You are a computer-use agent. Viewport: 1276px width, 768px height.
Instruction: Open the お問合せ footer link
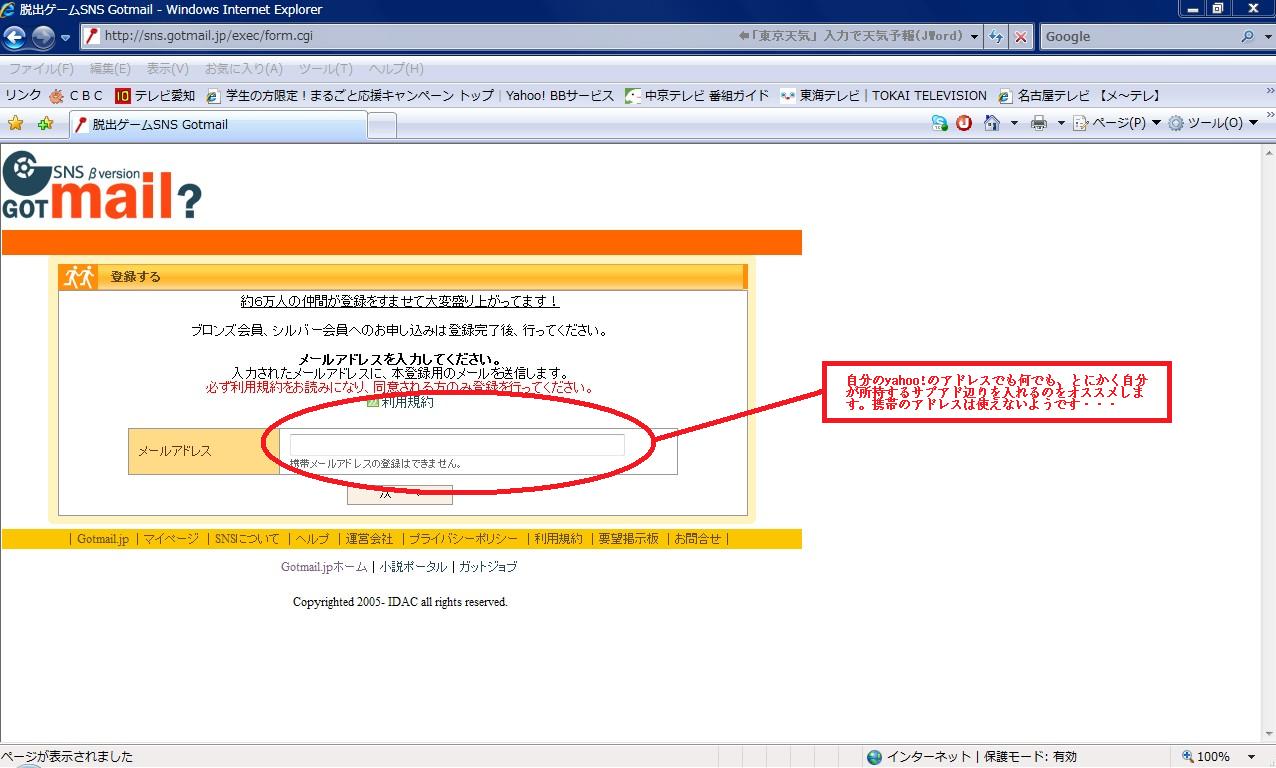[697, 539]
